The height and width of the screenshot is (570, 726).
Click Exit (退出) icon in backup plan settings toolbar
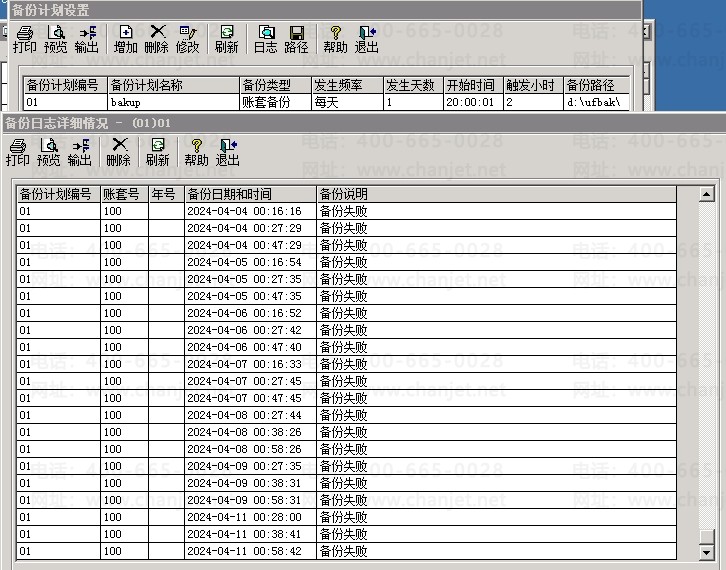tap(366, 39)
